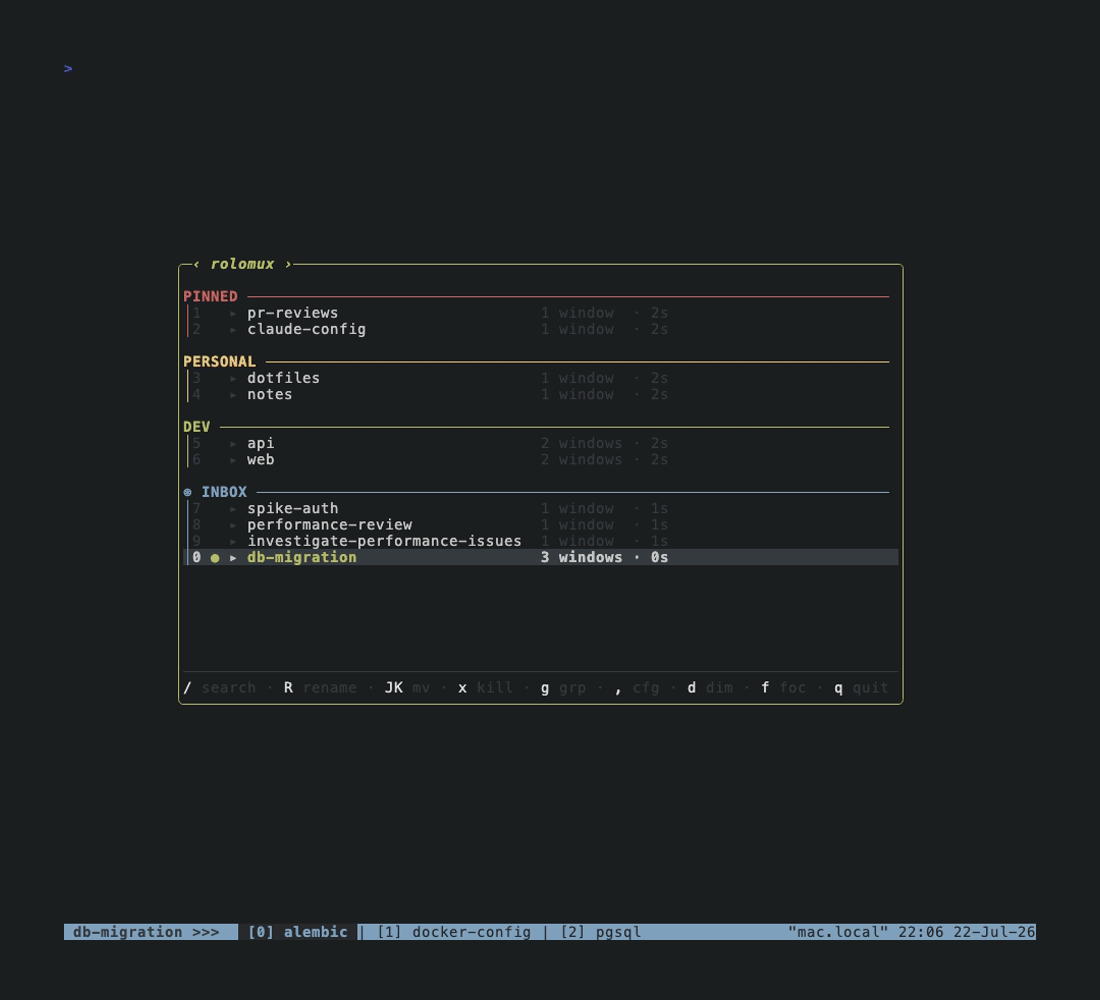This screenshot has width=1100, height=1000.
Task: Click the active dot on db-migration row
Action: 215,558
